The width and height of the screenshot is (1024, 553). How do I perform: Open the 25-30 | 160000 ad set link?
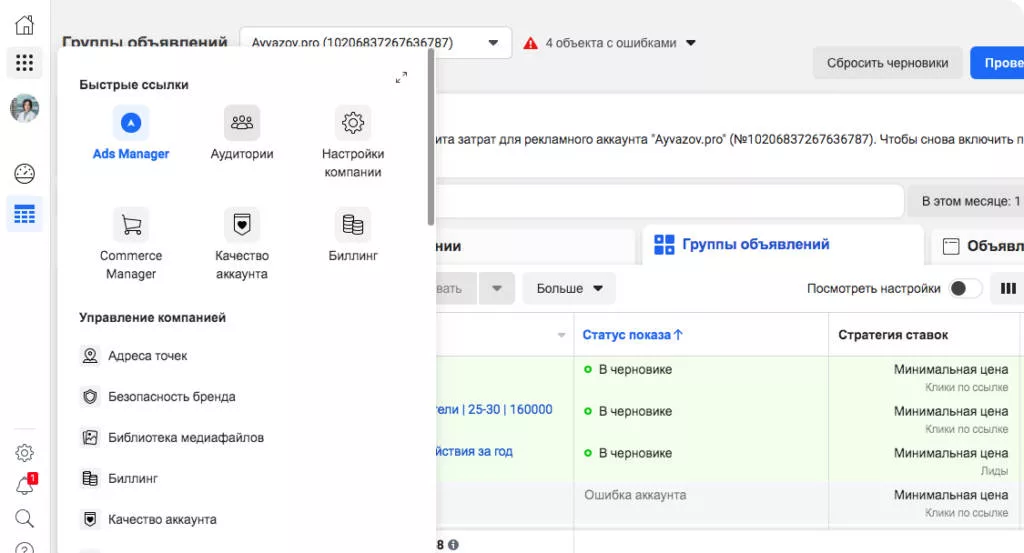click(x=494, y=409)
